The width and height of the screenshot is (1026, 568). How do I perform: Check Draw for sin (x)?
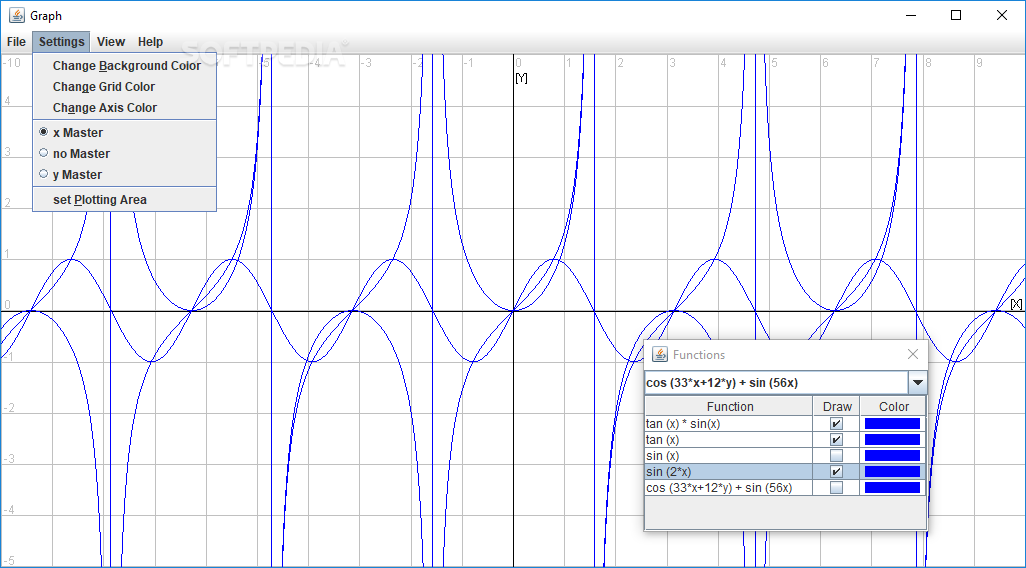pos(836,455)
